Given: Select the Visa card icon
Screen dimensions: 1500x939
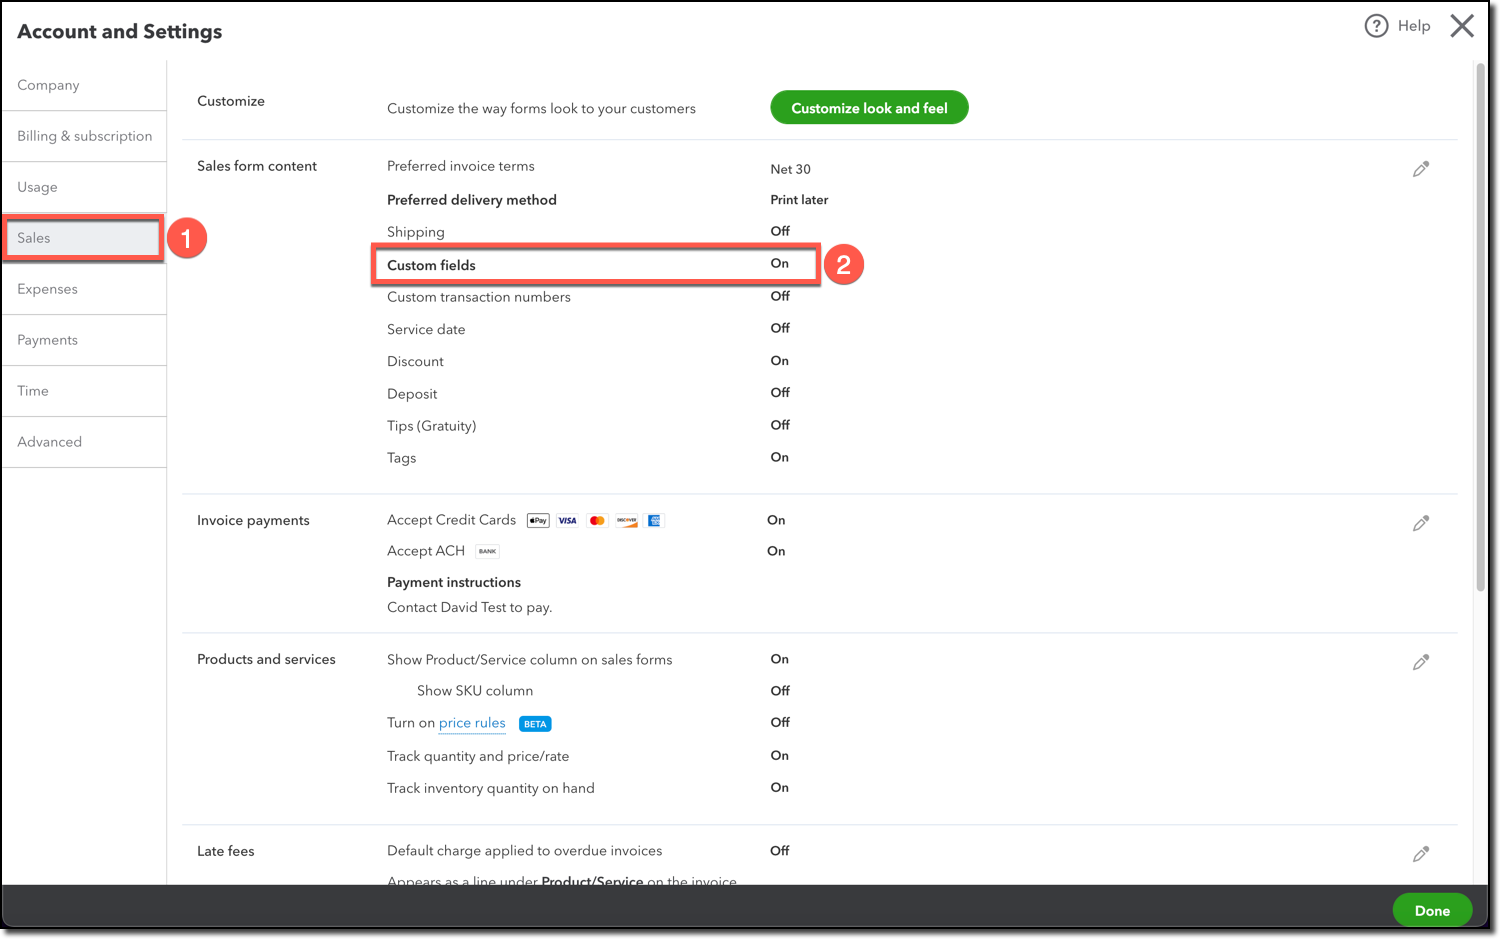Looking at the screenshot, I should coord(567,520).
